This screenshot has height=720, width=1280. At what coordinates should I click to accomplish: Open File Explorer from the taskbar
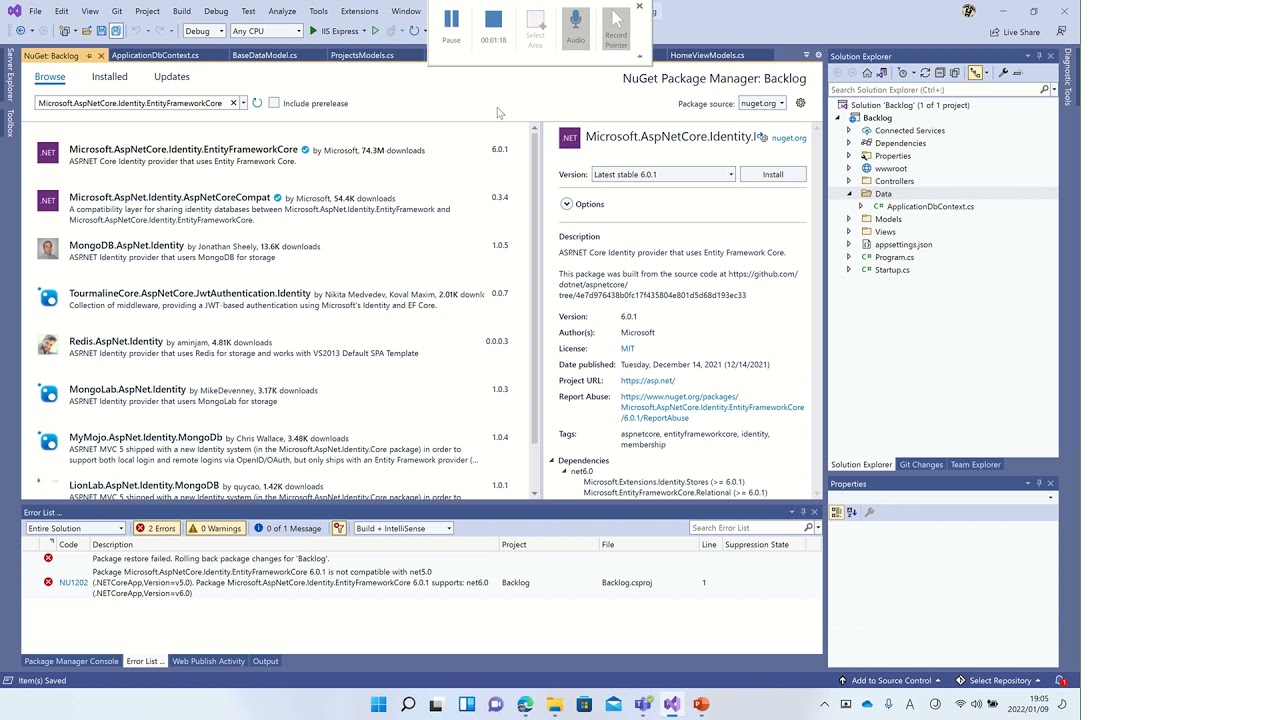(x=554, y=704)
